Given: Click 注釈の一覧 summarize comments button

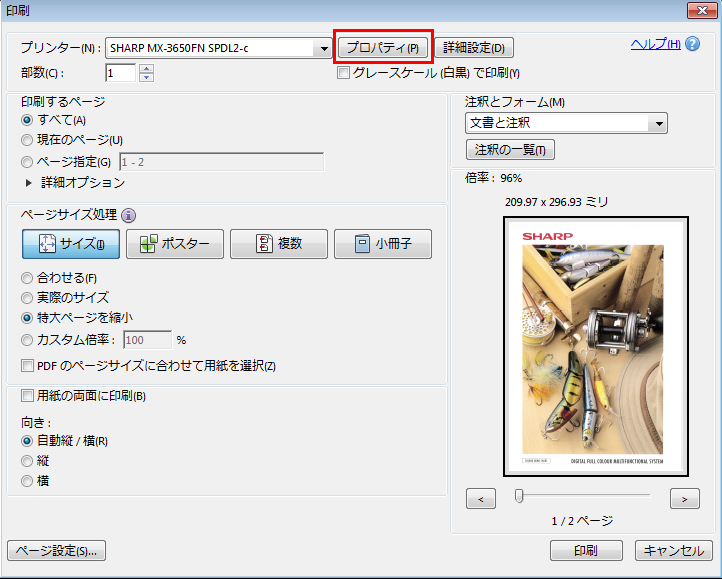Looking at the screenshot, I should pyautogui.click(x=510, y=150).
